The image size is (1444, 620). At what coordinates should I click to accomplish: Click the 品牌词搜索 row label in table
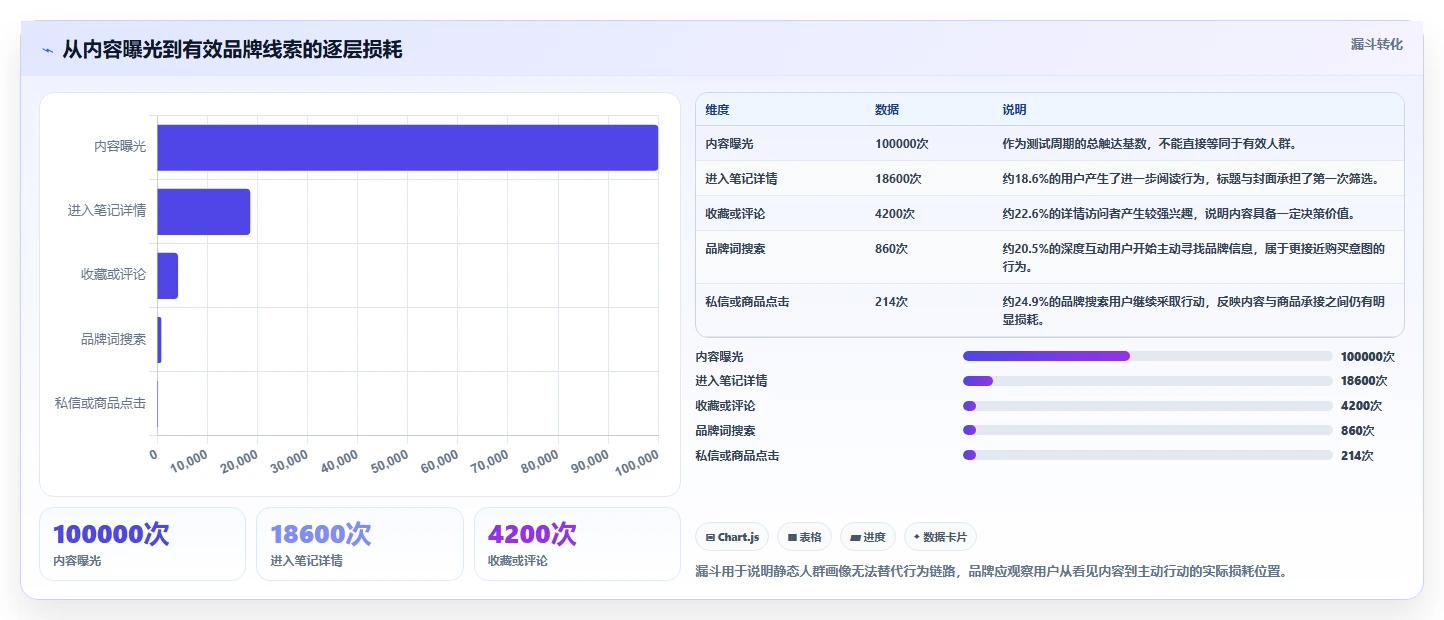[x=735, y=249]
